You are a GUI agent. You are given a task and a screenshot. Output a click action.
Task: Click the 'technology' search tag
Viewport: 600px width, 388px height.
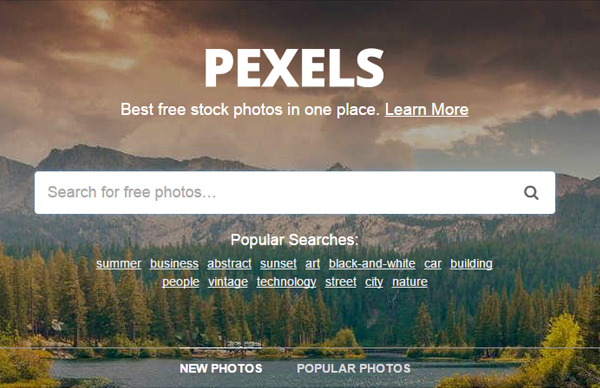286,282
